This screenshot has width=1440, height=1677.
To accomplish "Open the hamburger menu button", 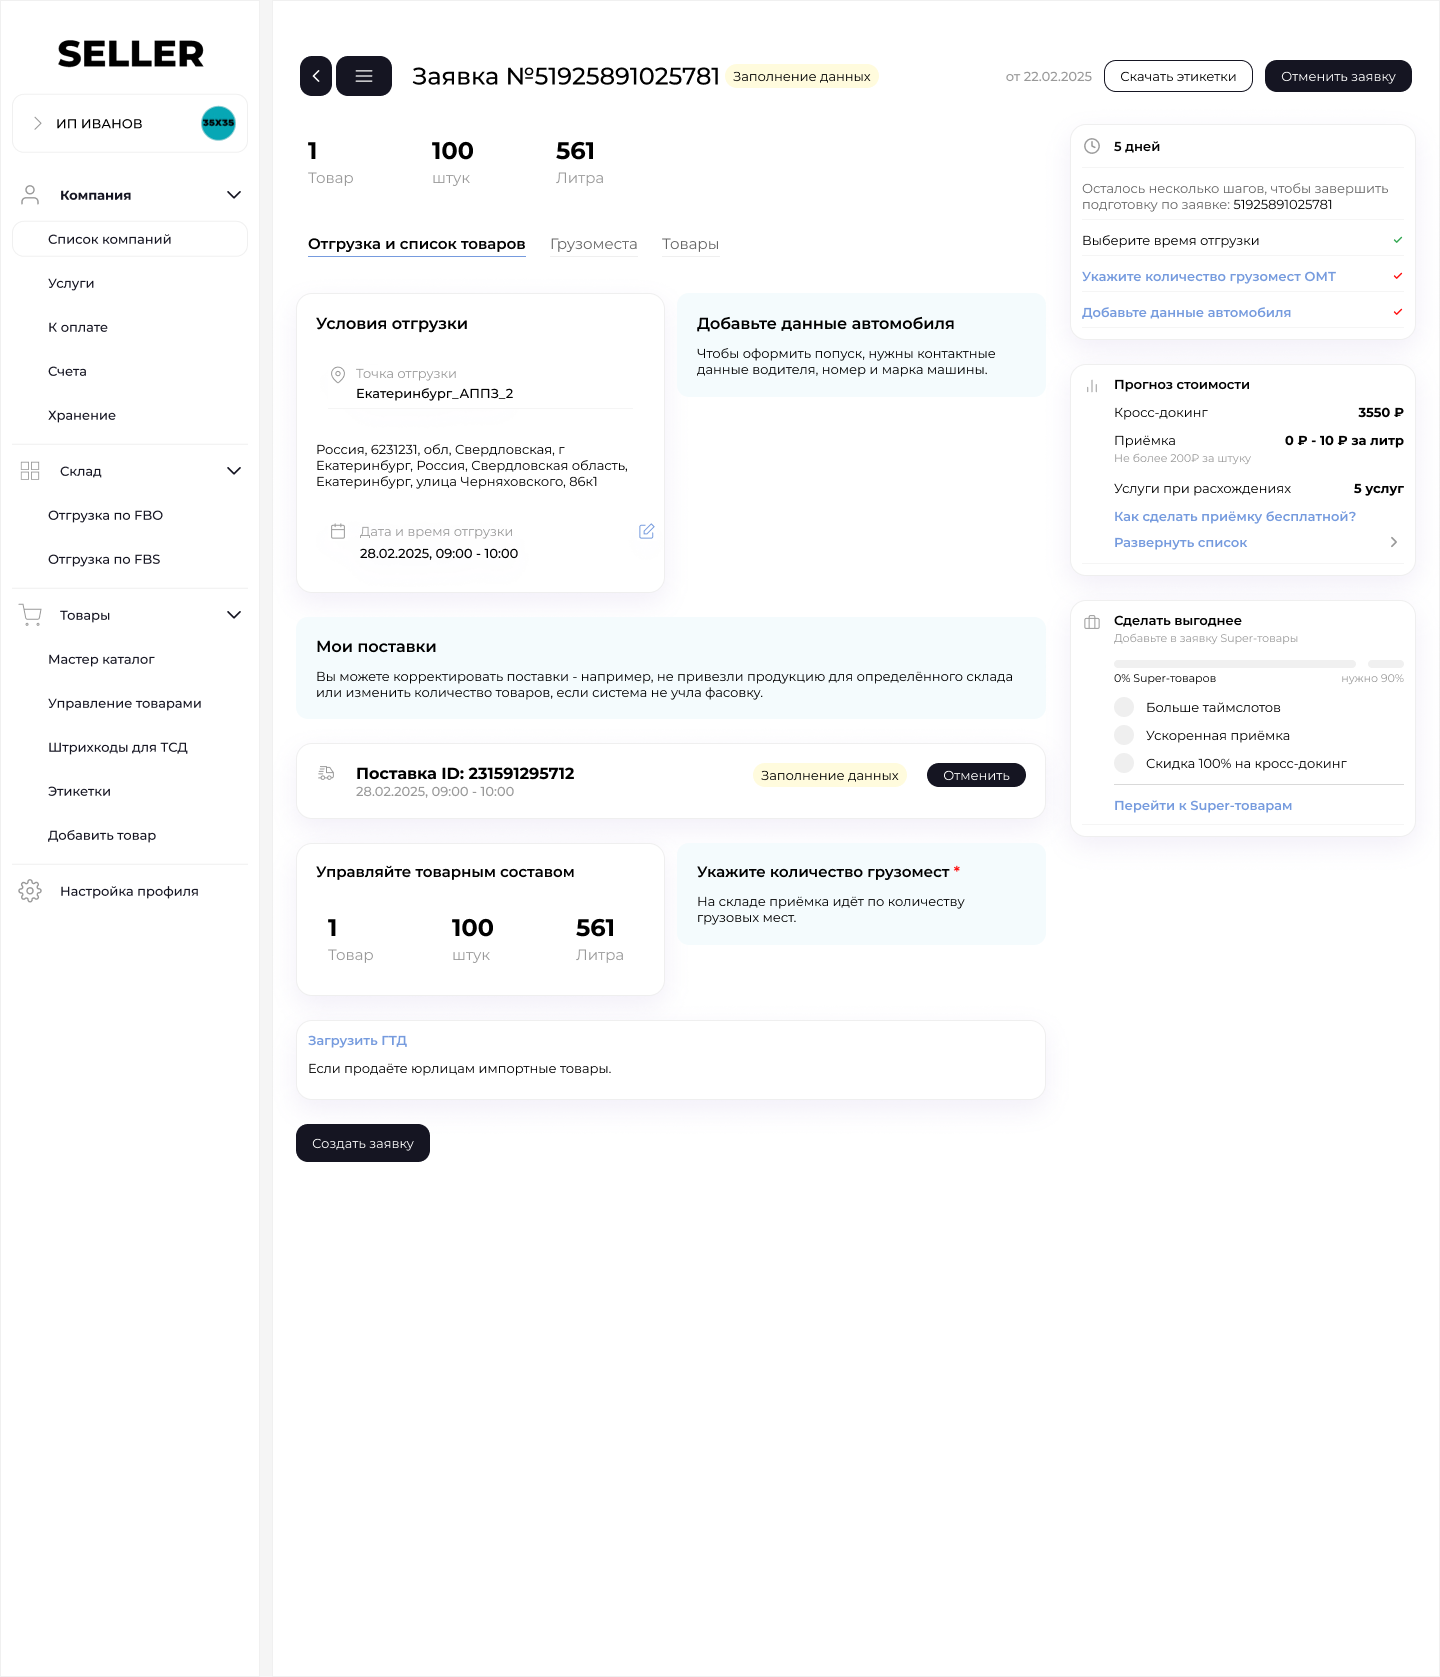I will point(364,76).
